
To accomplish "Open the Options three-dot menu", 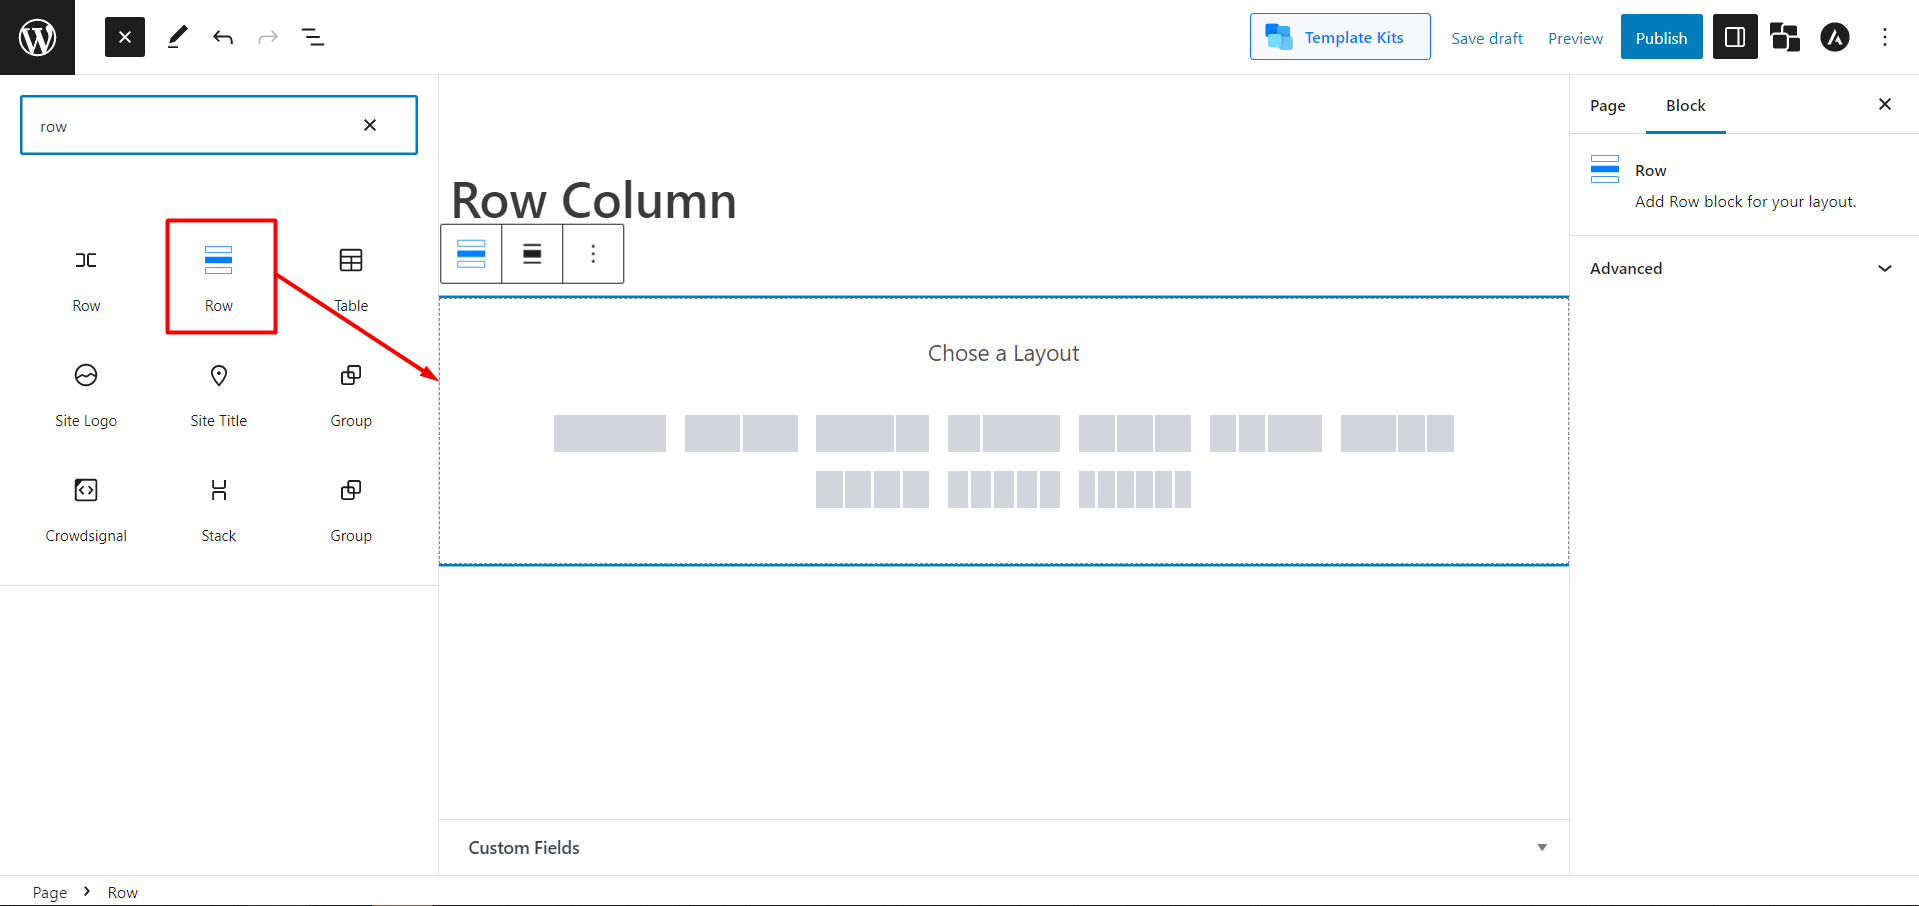I will point(1885,37).
